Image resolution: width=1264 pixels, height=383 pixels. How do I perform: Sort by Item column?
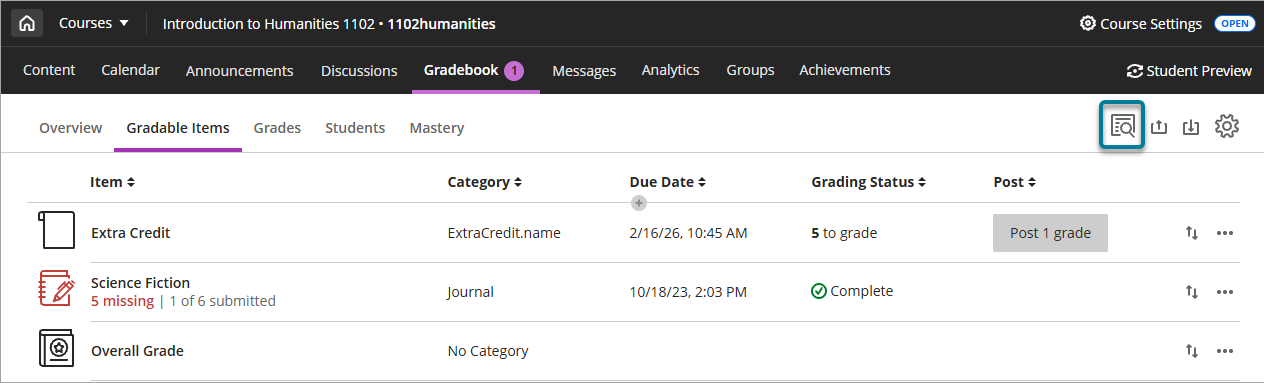click(112, 182)
